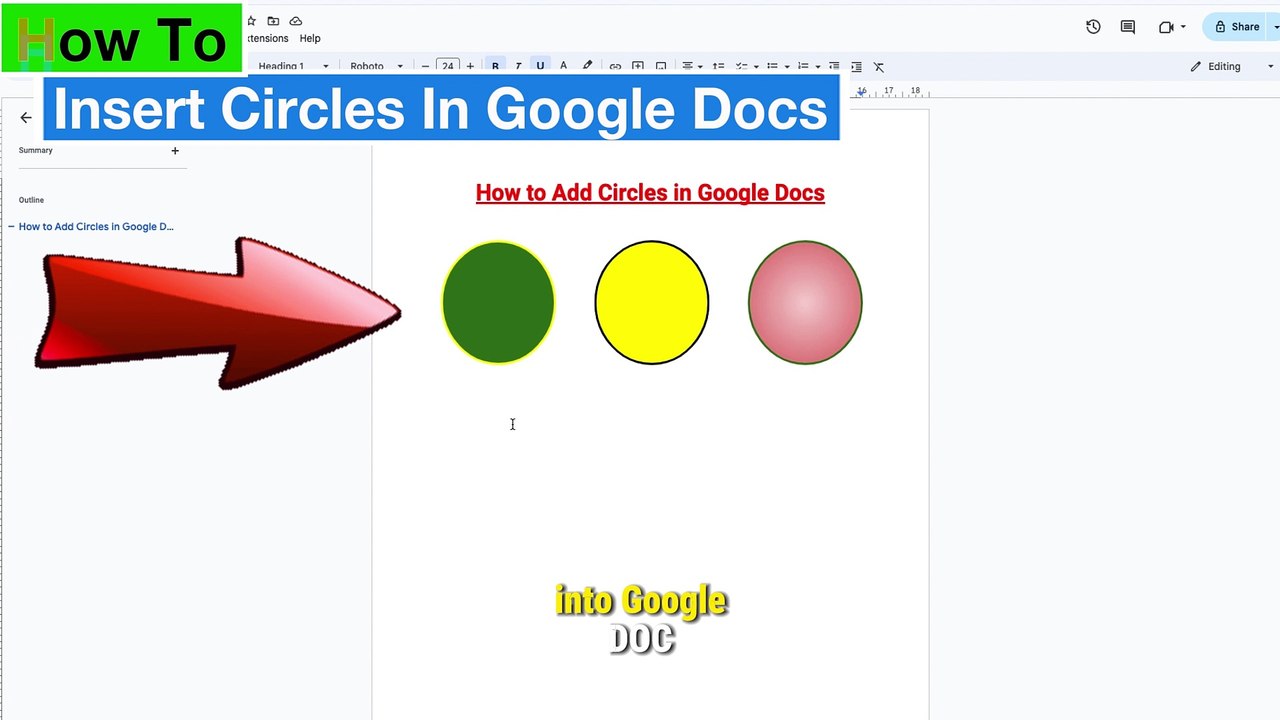This screenshot has width=1280, height=720.
Task: Add a summary with the plus icon
Action: pyautogui.click(x=175, y=151)
